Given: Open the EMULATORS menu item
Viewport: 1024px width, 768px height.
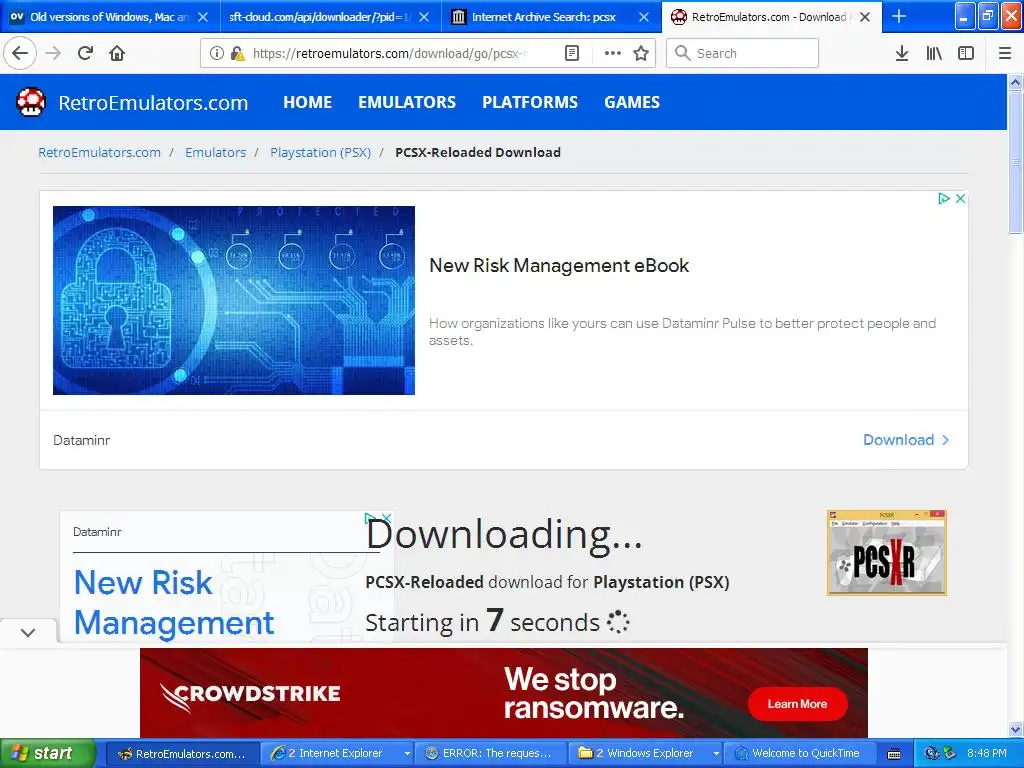Looking at the screenshot, I should [407, 102].
